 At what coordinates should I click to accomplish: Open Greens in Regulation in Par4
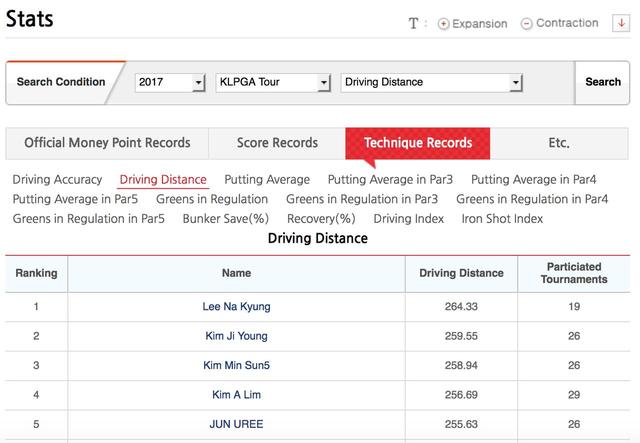pyautogui.click(x=532, y=199)
